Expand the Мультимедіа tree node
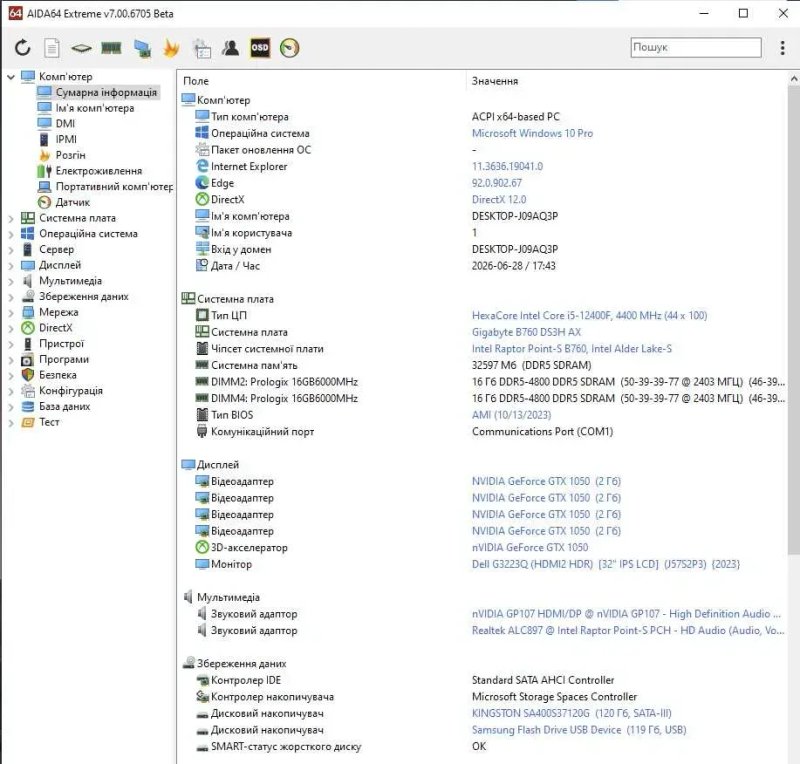The width and height of the screenshot is (800, 764). tap(11, 281)
